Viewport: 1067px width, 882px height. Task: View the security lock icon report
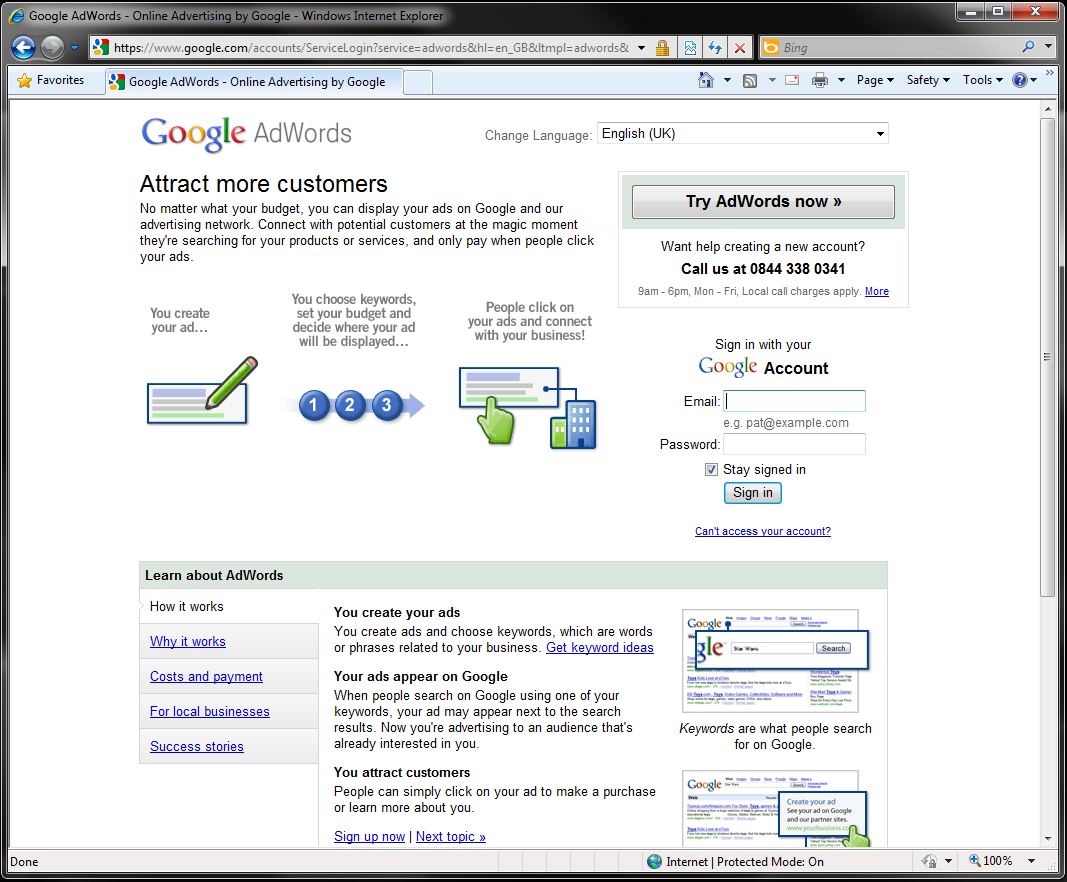click(661, 48)
